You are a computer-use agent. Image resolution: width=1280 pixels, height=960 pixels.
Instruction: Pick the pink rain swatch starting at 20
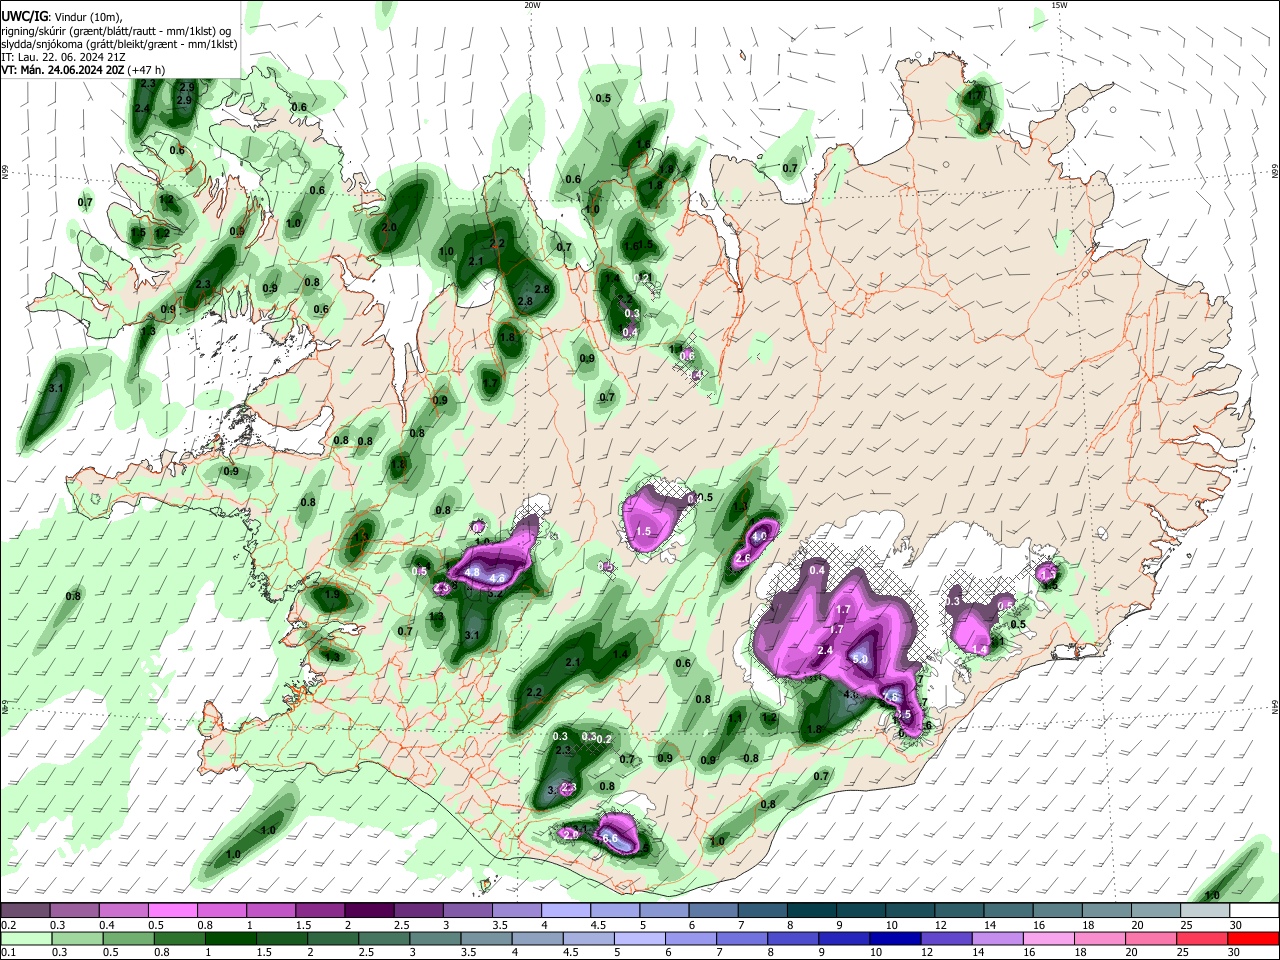tap(1152, 938)
